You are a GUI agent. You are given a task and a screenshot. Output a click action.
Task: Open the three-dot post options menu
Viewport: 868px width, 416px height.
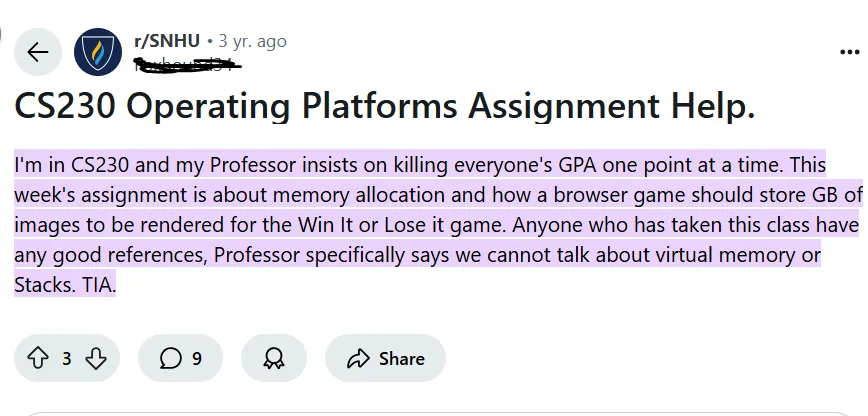849,52
